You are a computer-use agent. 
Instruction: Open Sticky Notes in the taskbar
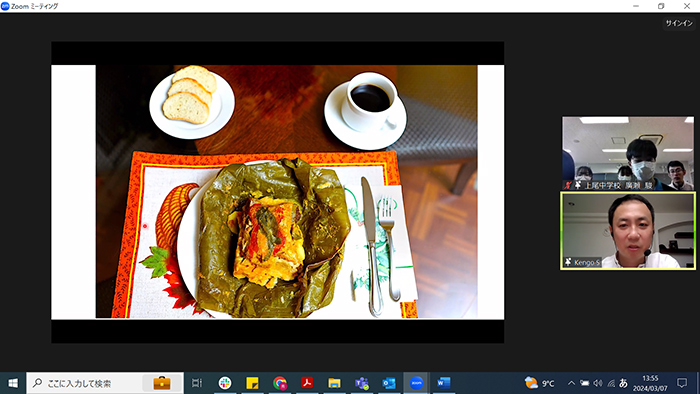[252, 383]
